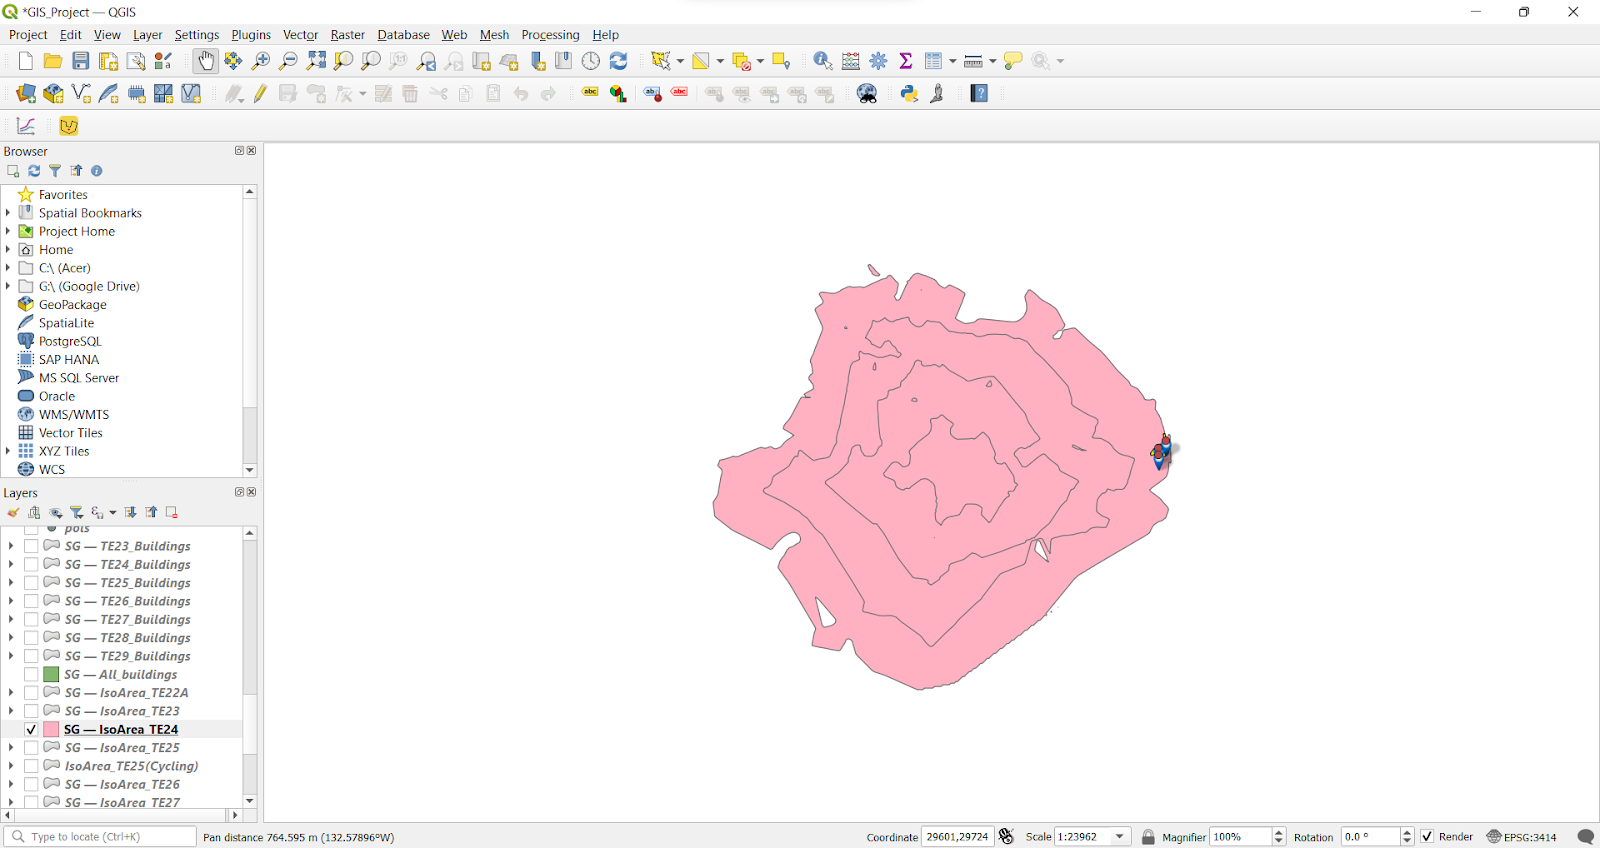Open the Python Console icon
The image size is (1600, 848).
click(x=909, y=94)
